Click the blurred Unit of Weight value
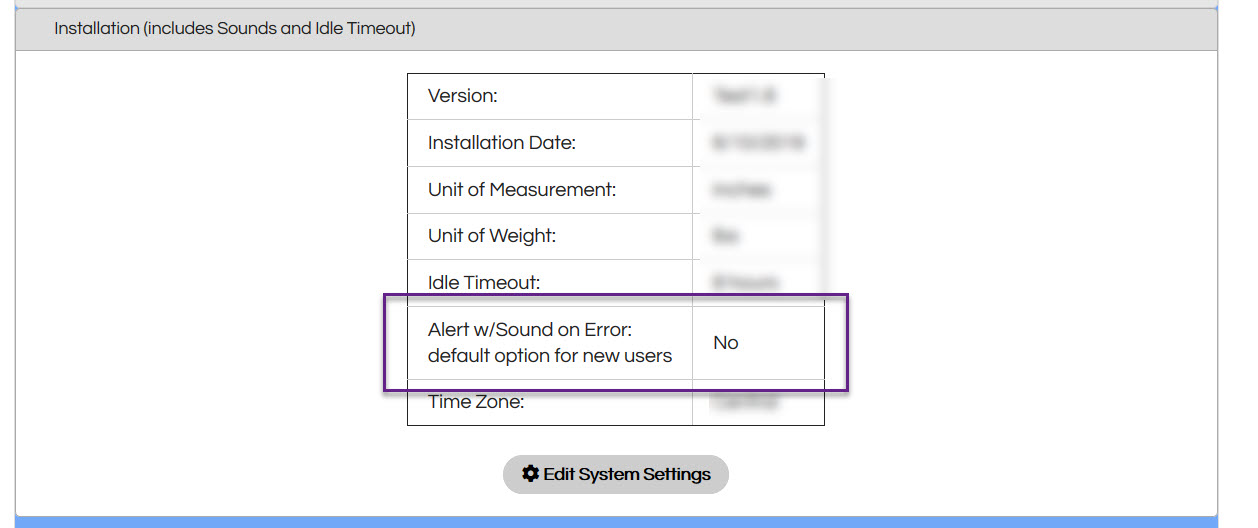The width and height of the screenshot is (1258, 528). 726,236
